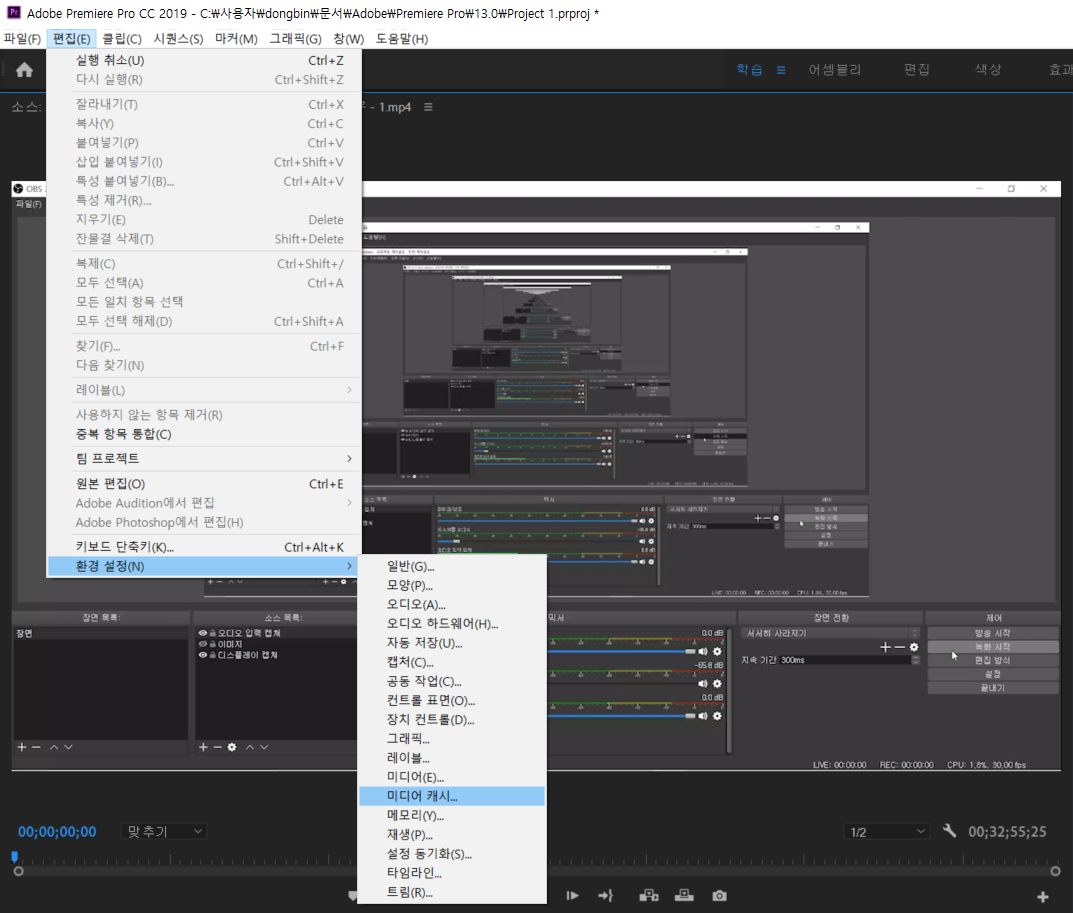Open the 그래픽(G) menu

[295, 39]
